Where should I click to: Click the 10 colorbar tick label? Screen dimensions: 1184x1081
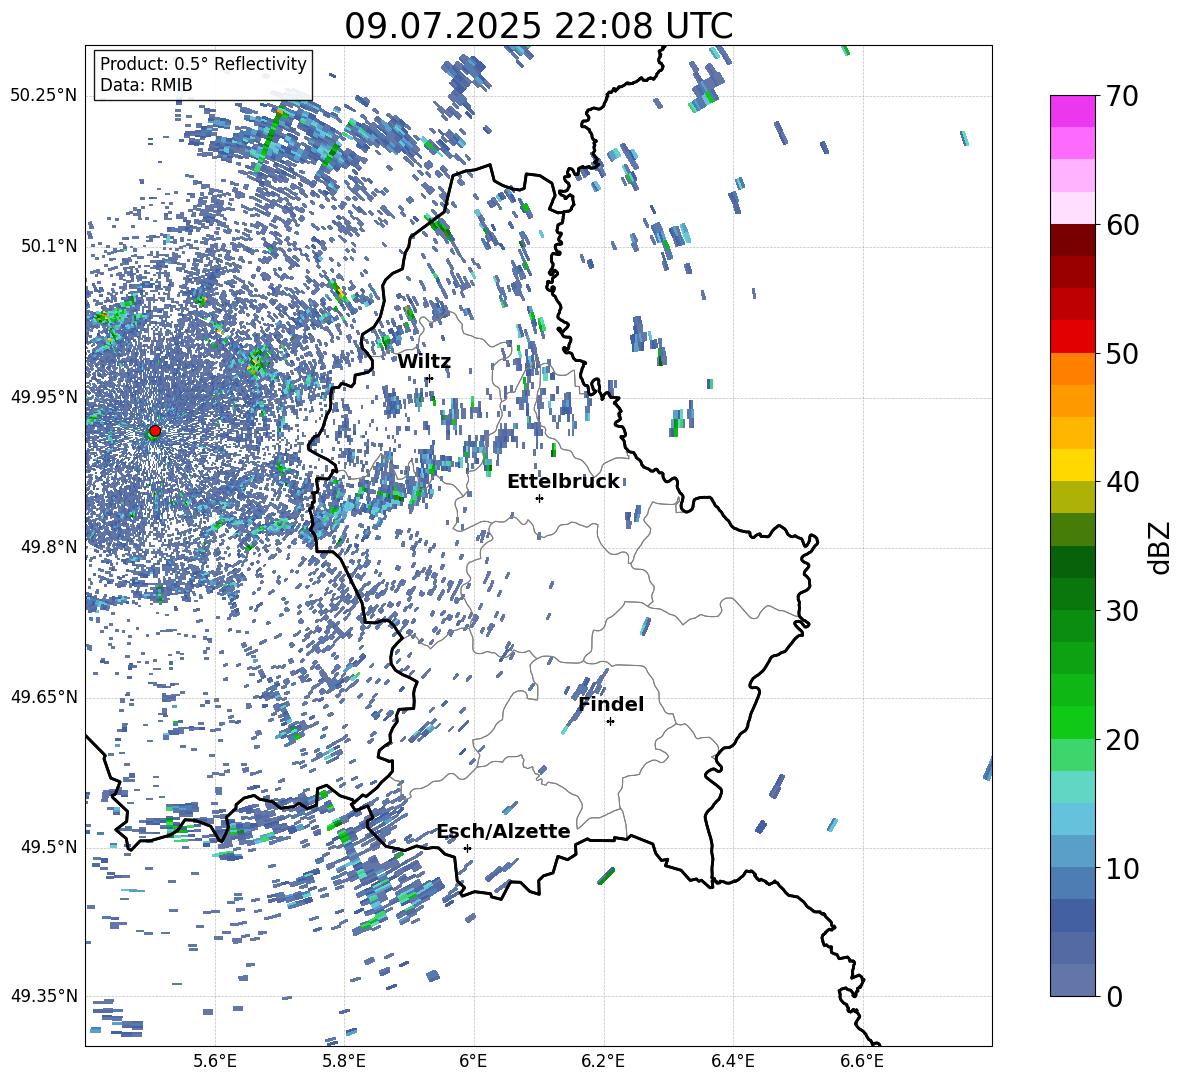click(1121, 868)
